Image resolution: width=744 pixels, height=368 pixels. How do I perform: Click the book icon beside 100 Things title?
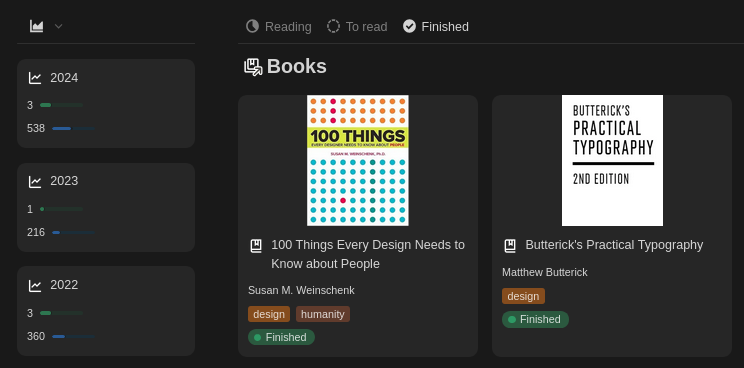pyautogui.click(x=256, y=246)
